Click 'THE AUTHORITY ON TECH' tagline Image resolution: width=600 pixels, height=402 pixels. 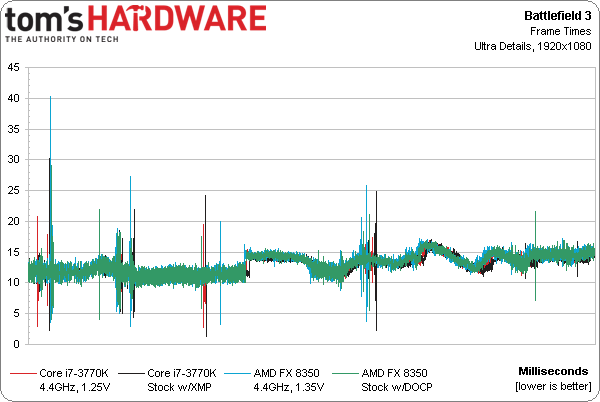62,39
